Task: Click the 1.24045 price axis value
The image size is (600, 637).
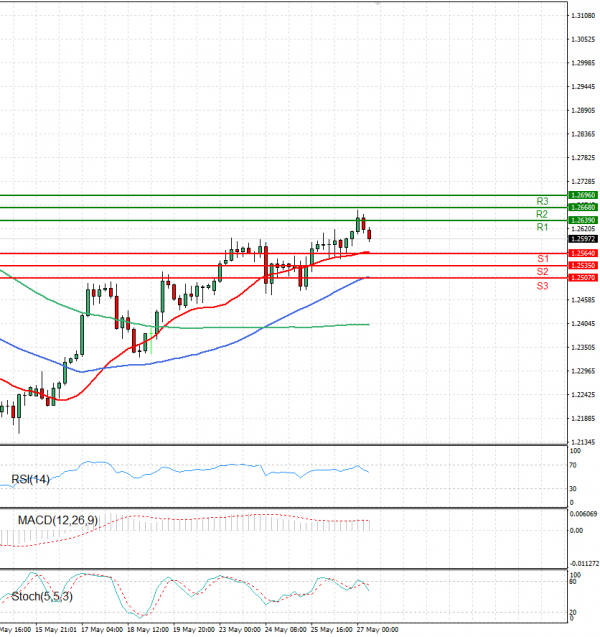Action: click(x=583, y=324)
